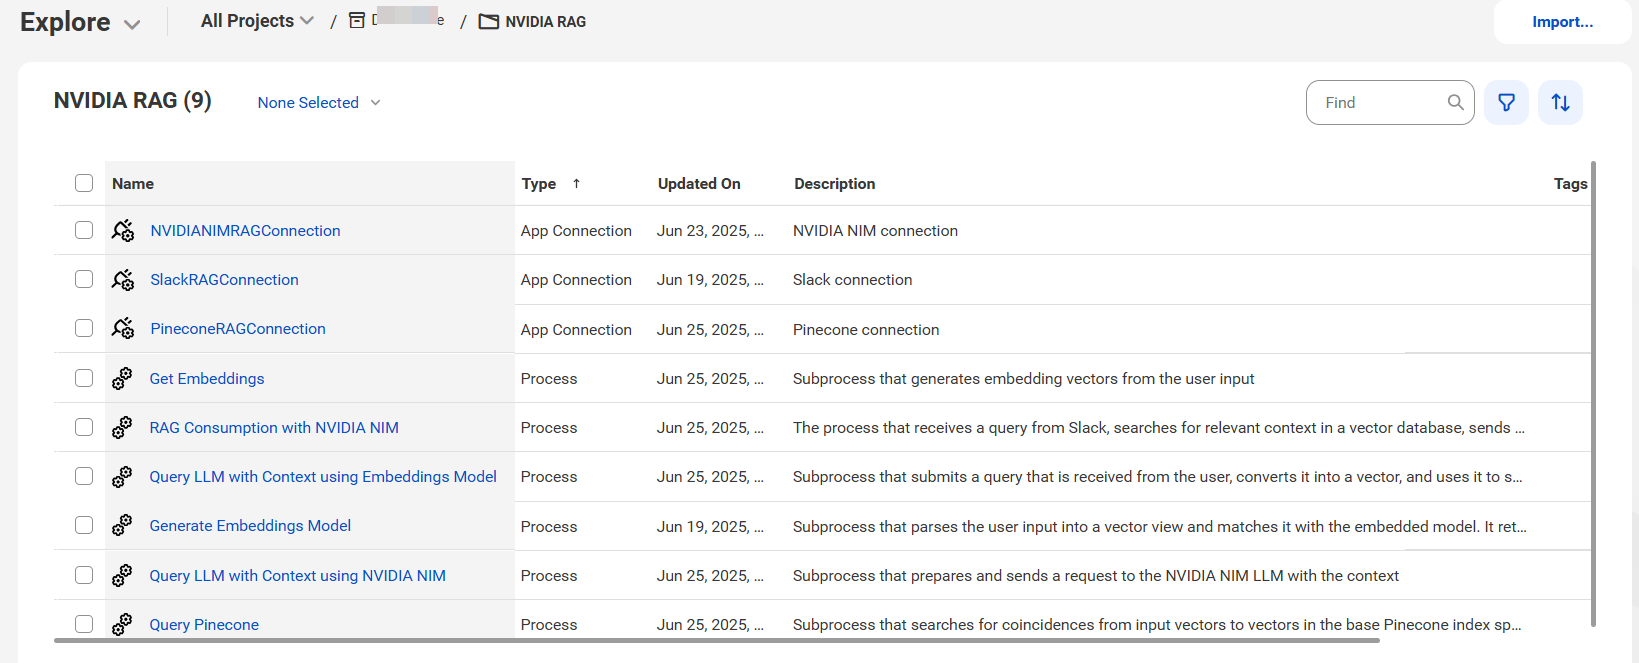Viewport: 1639px width, 663px height.
Task: Check the RAG Consumption with NVIDIA NIM checkbox
Action: [x=84, y=427]
